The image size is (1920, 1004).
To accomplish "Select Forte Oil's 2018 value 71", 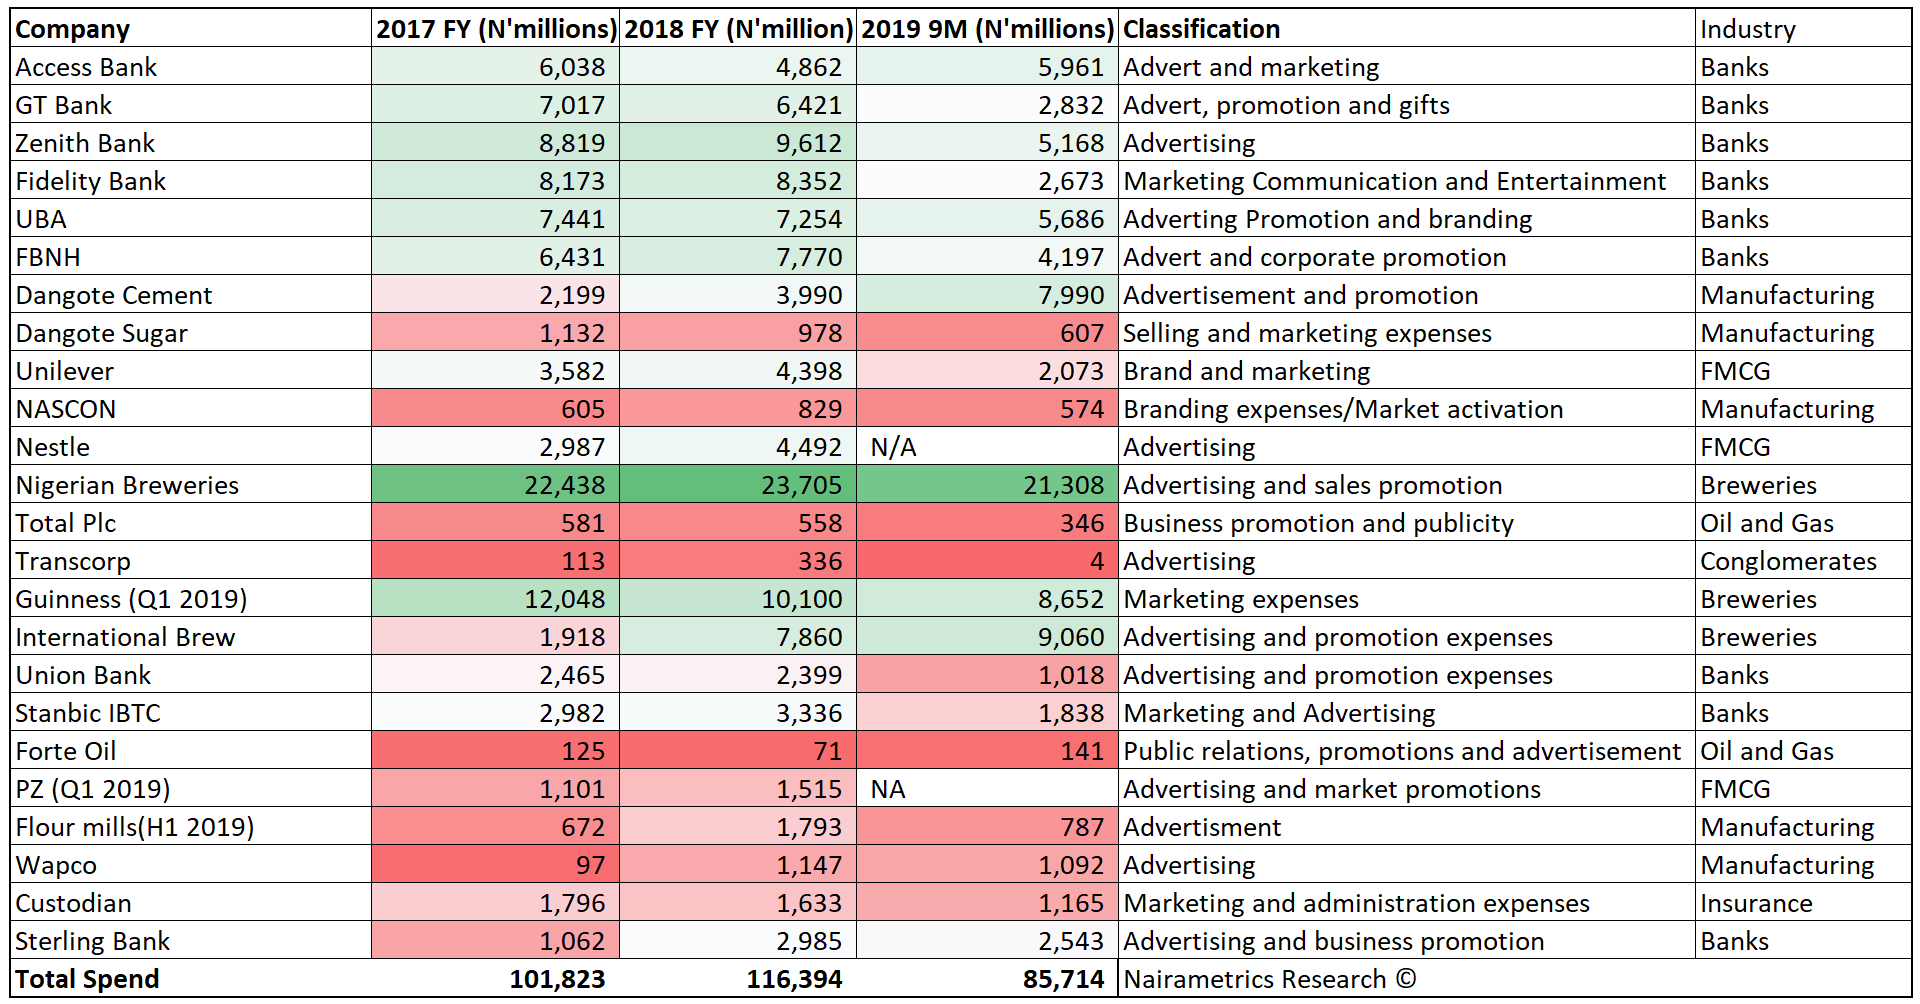I will click(738, 751).
